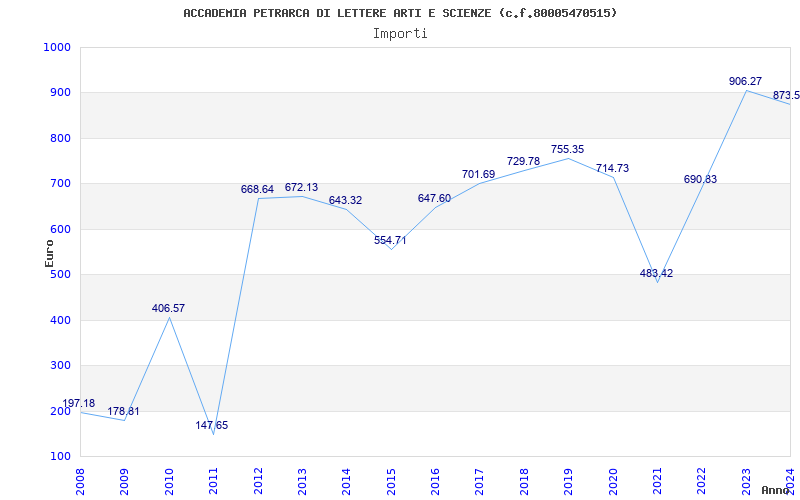
Task: Click y-axis tick label 600
Action: [60, 230]
